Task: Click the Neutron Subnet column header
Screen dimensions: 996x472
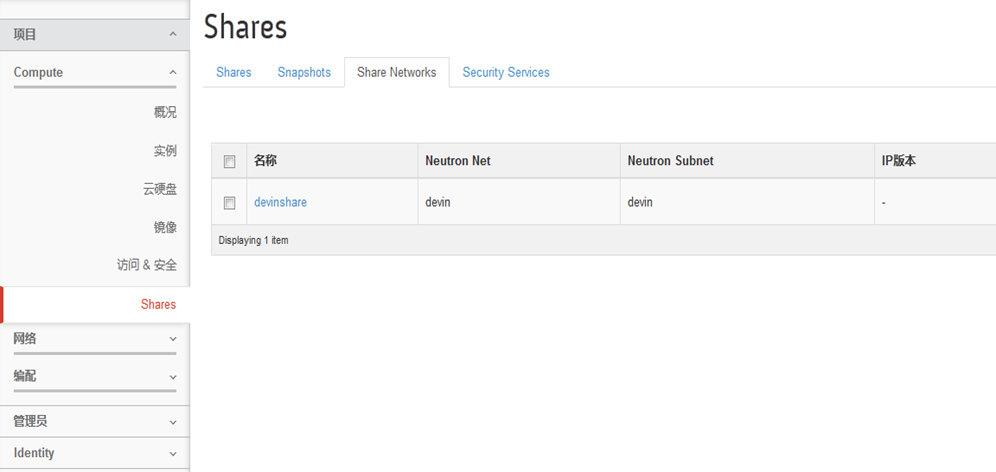Action: (670, 161)
